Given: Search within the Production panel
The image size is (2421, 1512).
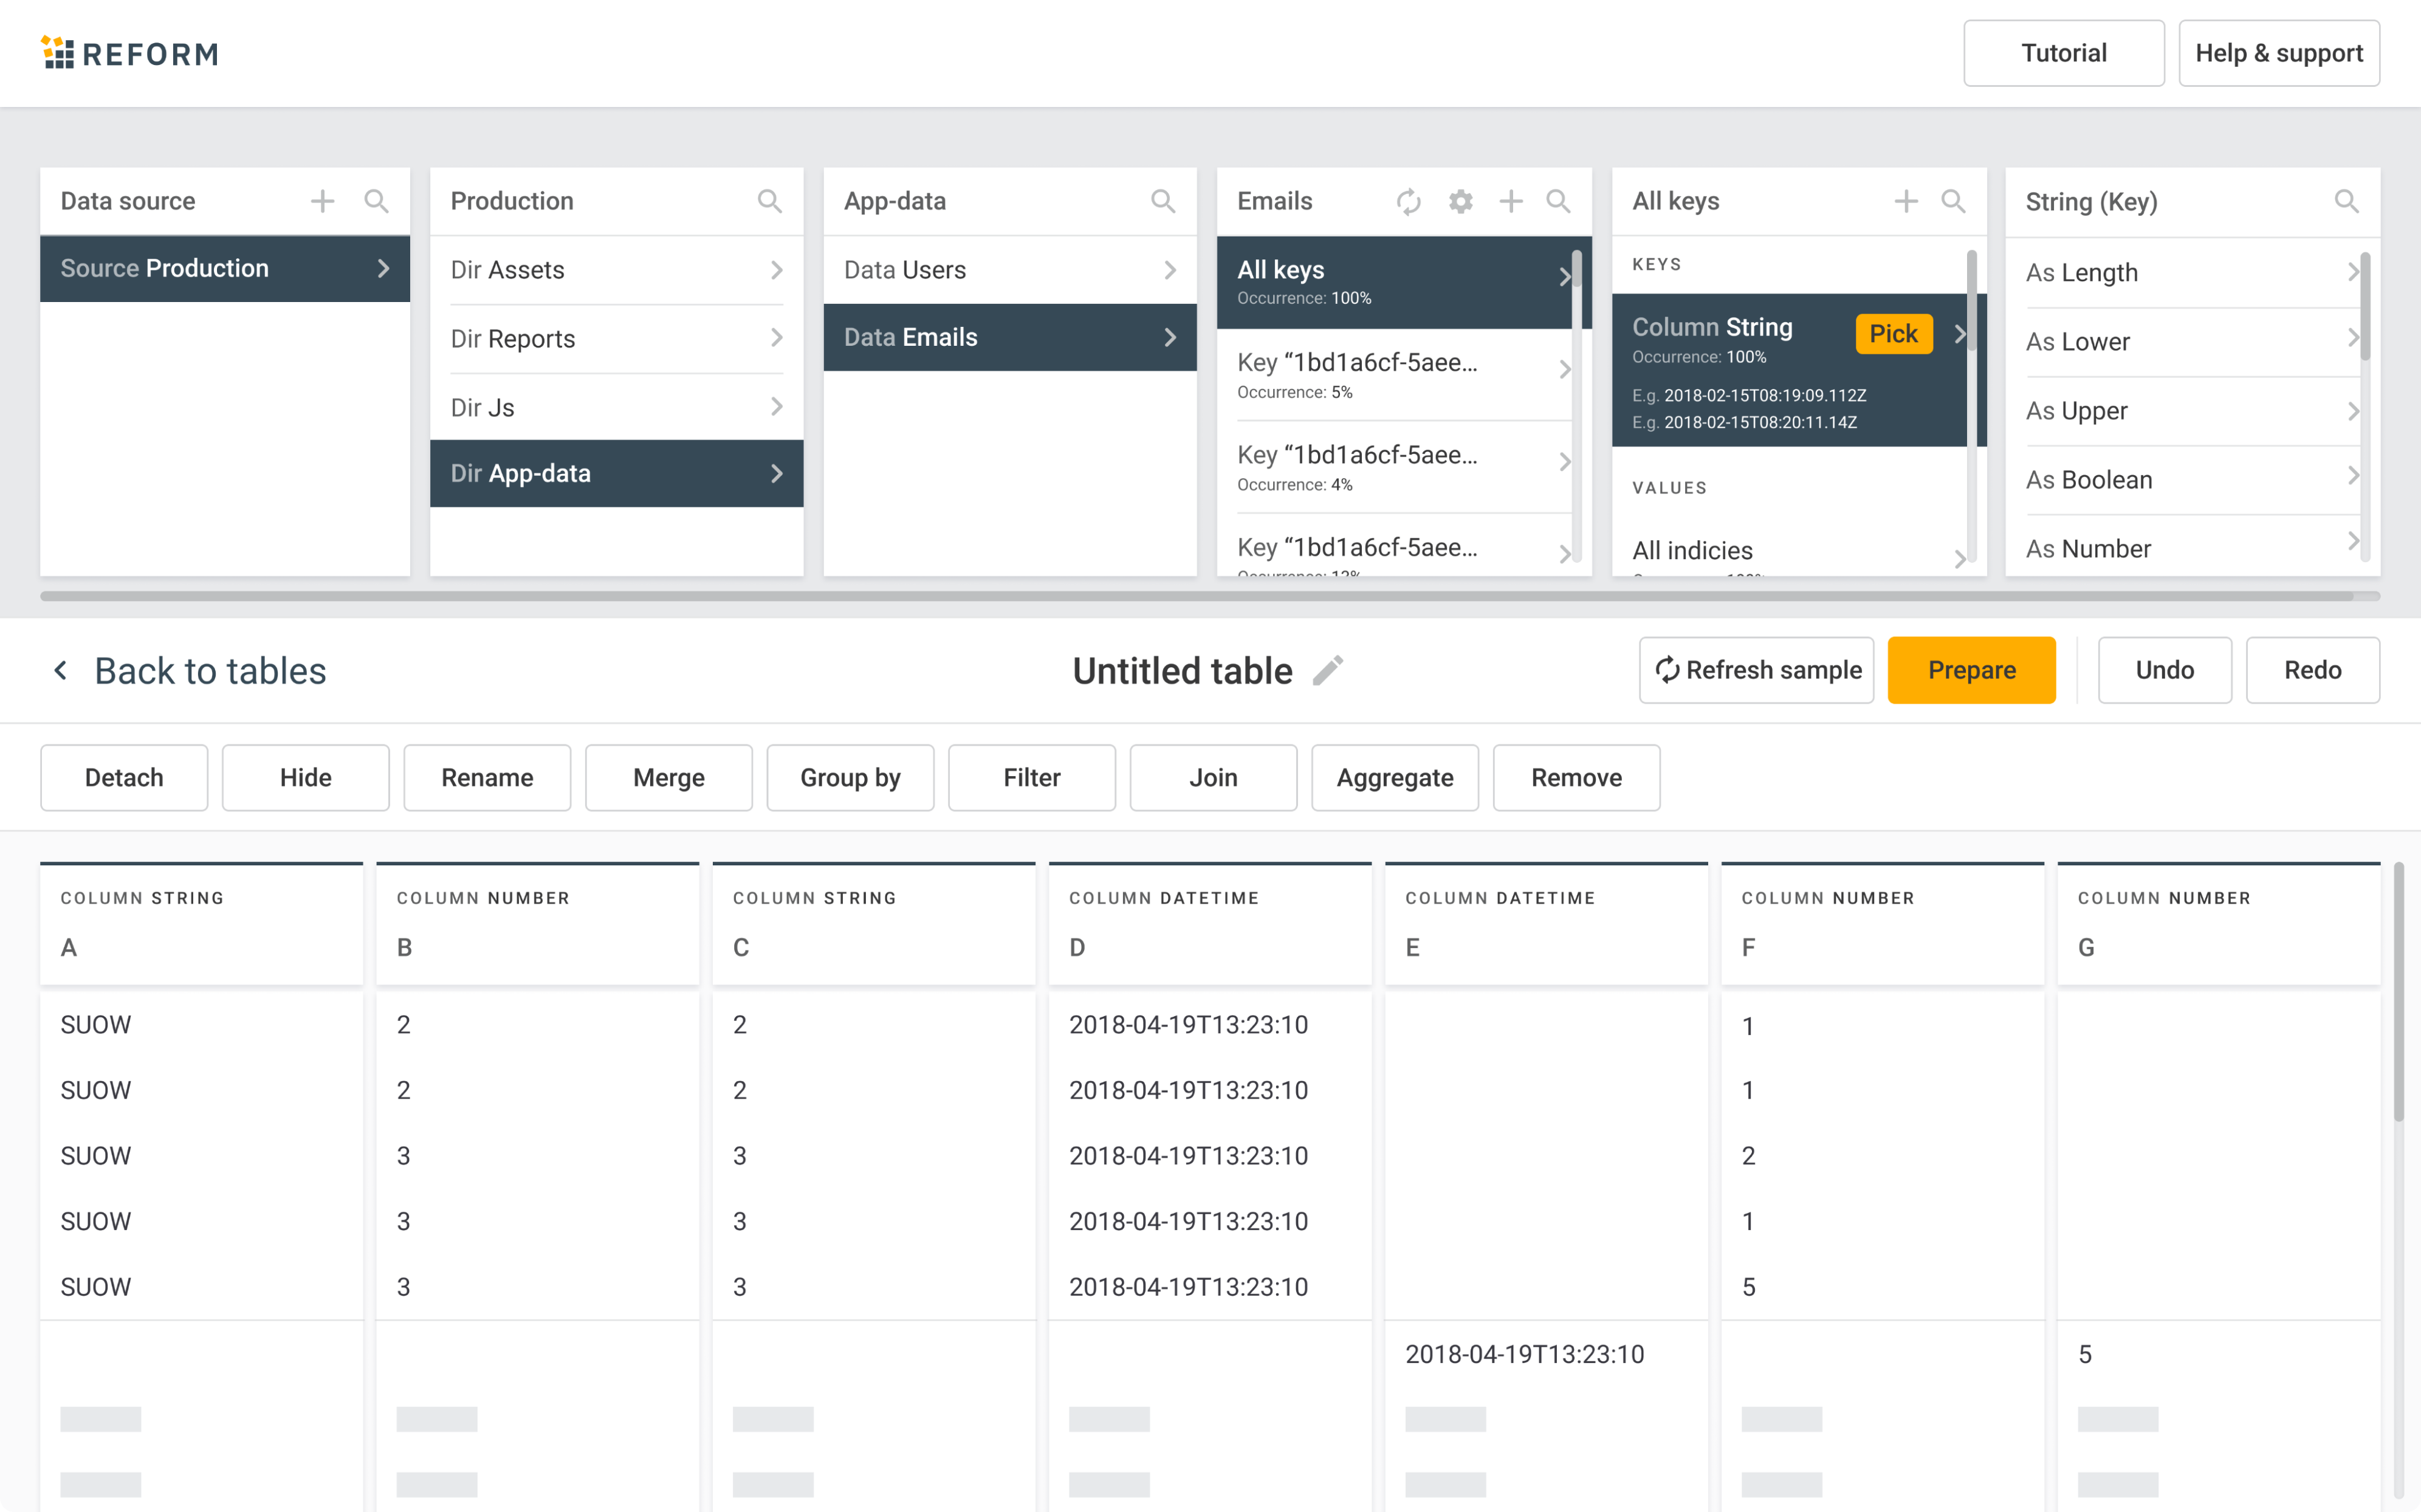Looking at the screenshot, I should click(768, 202).
